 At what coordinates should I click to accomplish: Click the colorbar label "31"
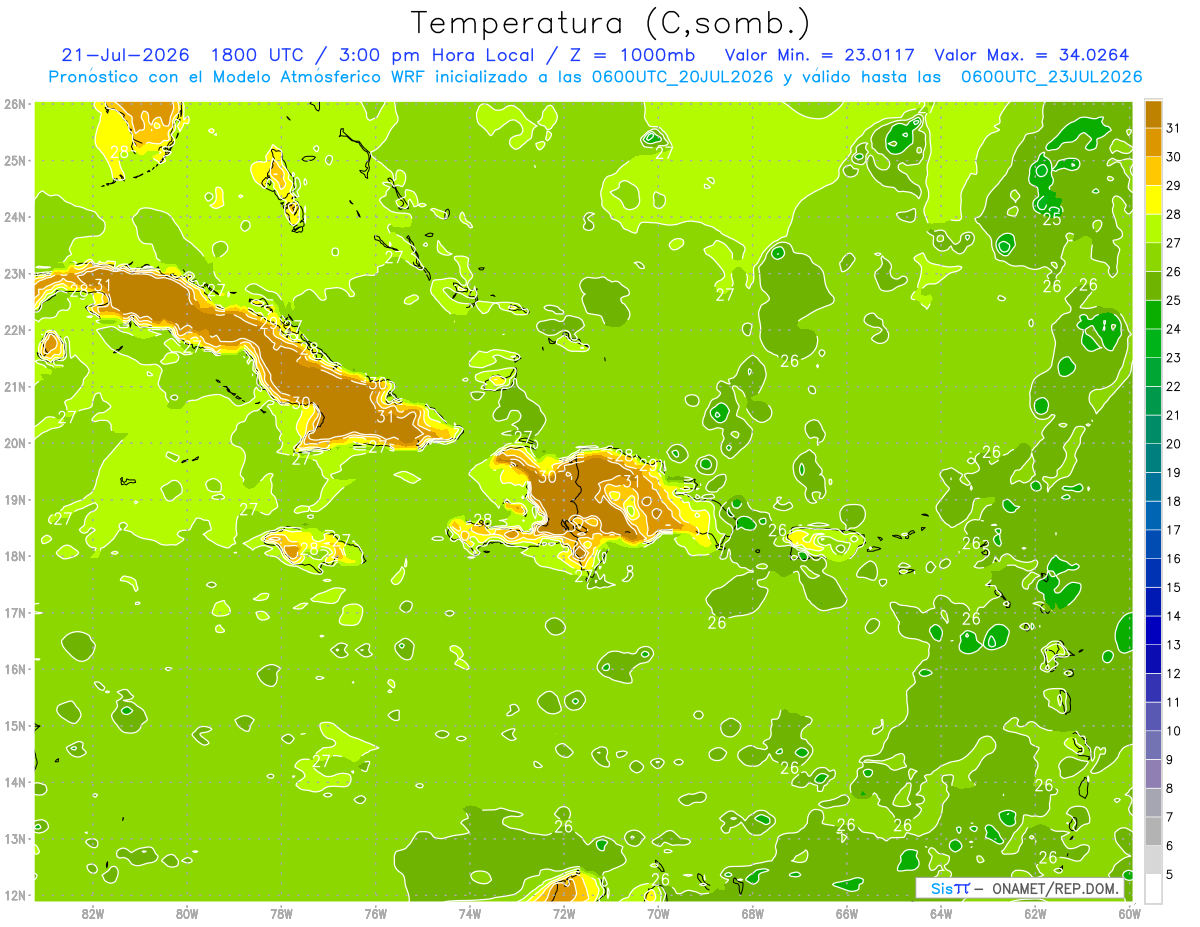(x=1173, y=128)
